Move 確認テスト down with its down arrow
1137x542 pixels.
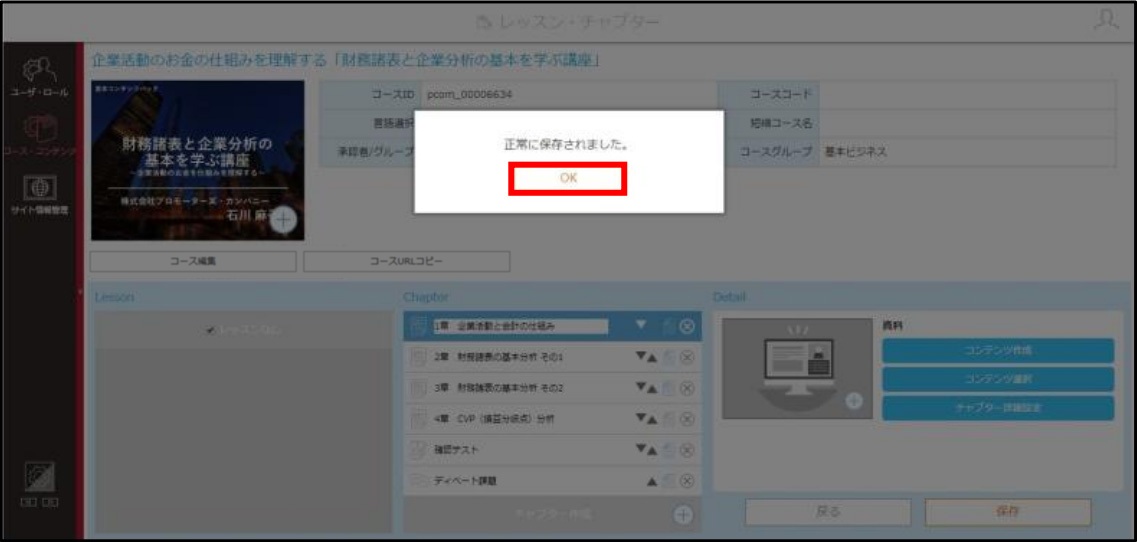640,450
